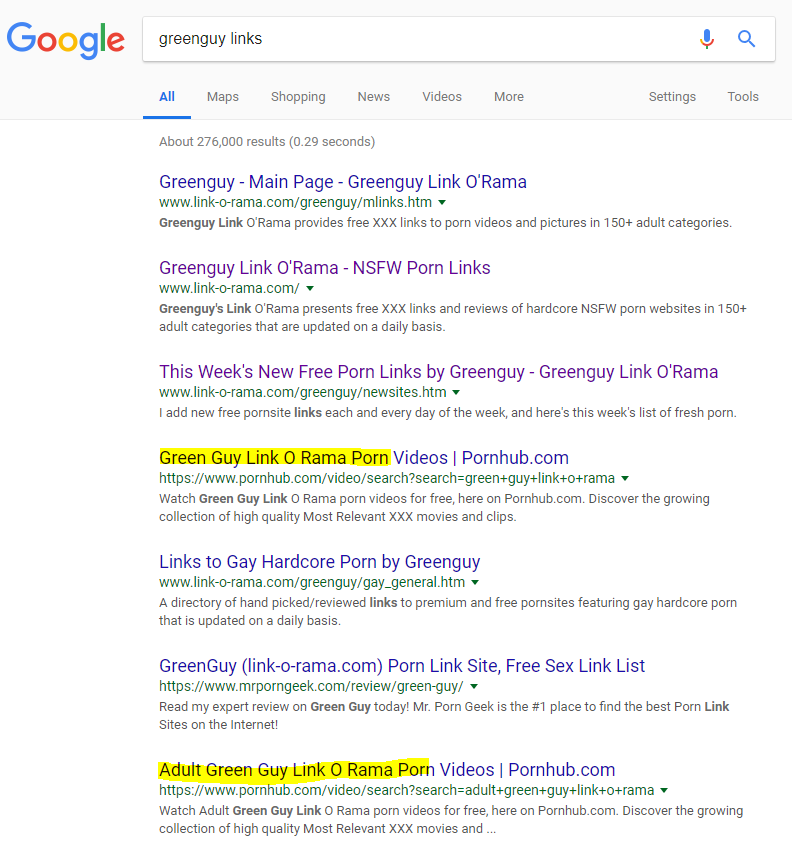Start voice search with the microphone icon
The height and width of the screenshot is (856, 792).
[707, 39]
